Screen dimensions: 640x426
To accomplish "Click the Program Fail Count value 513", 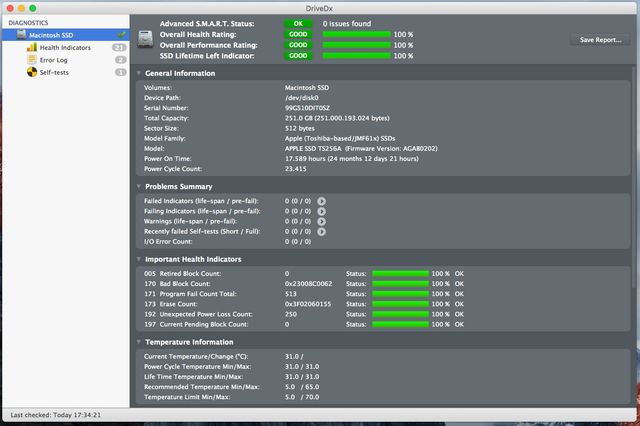I will coord(291,294).
